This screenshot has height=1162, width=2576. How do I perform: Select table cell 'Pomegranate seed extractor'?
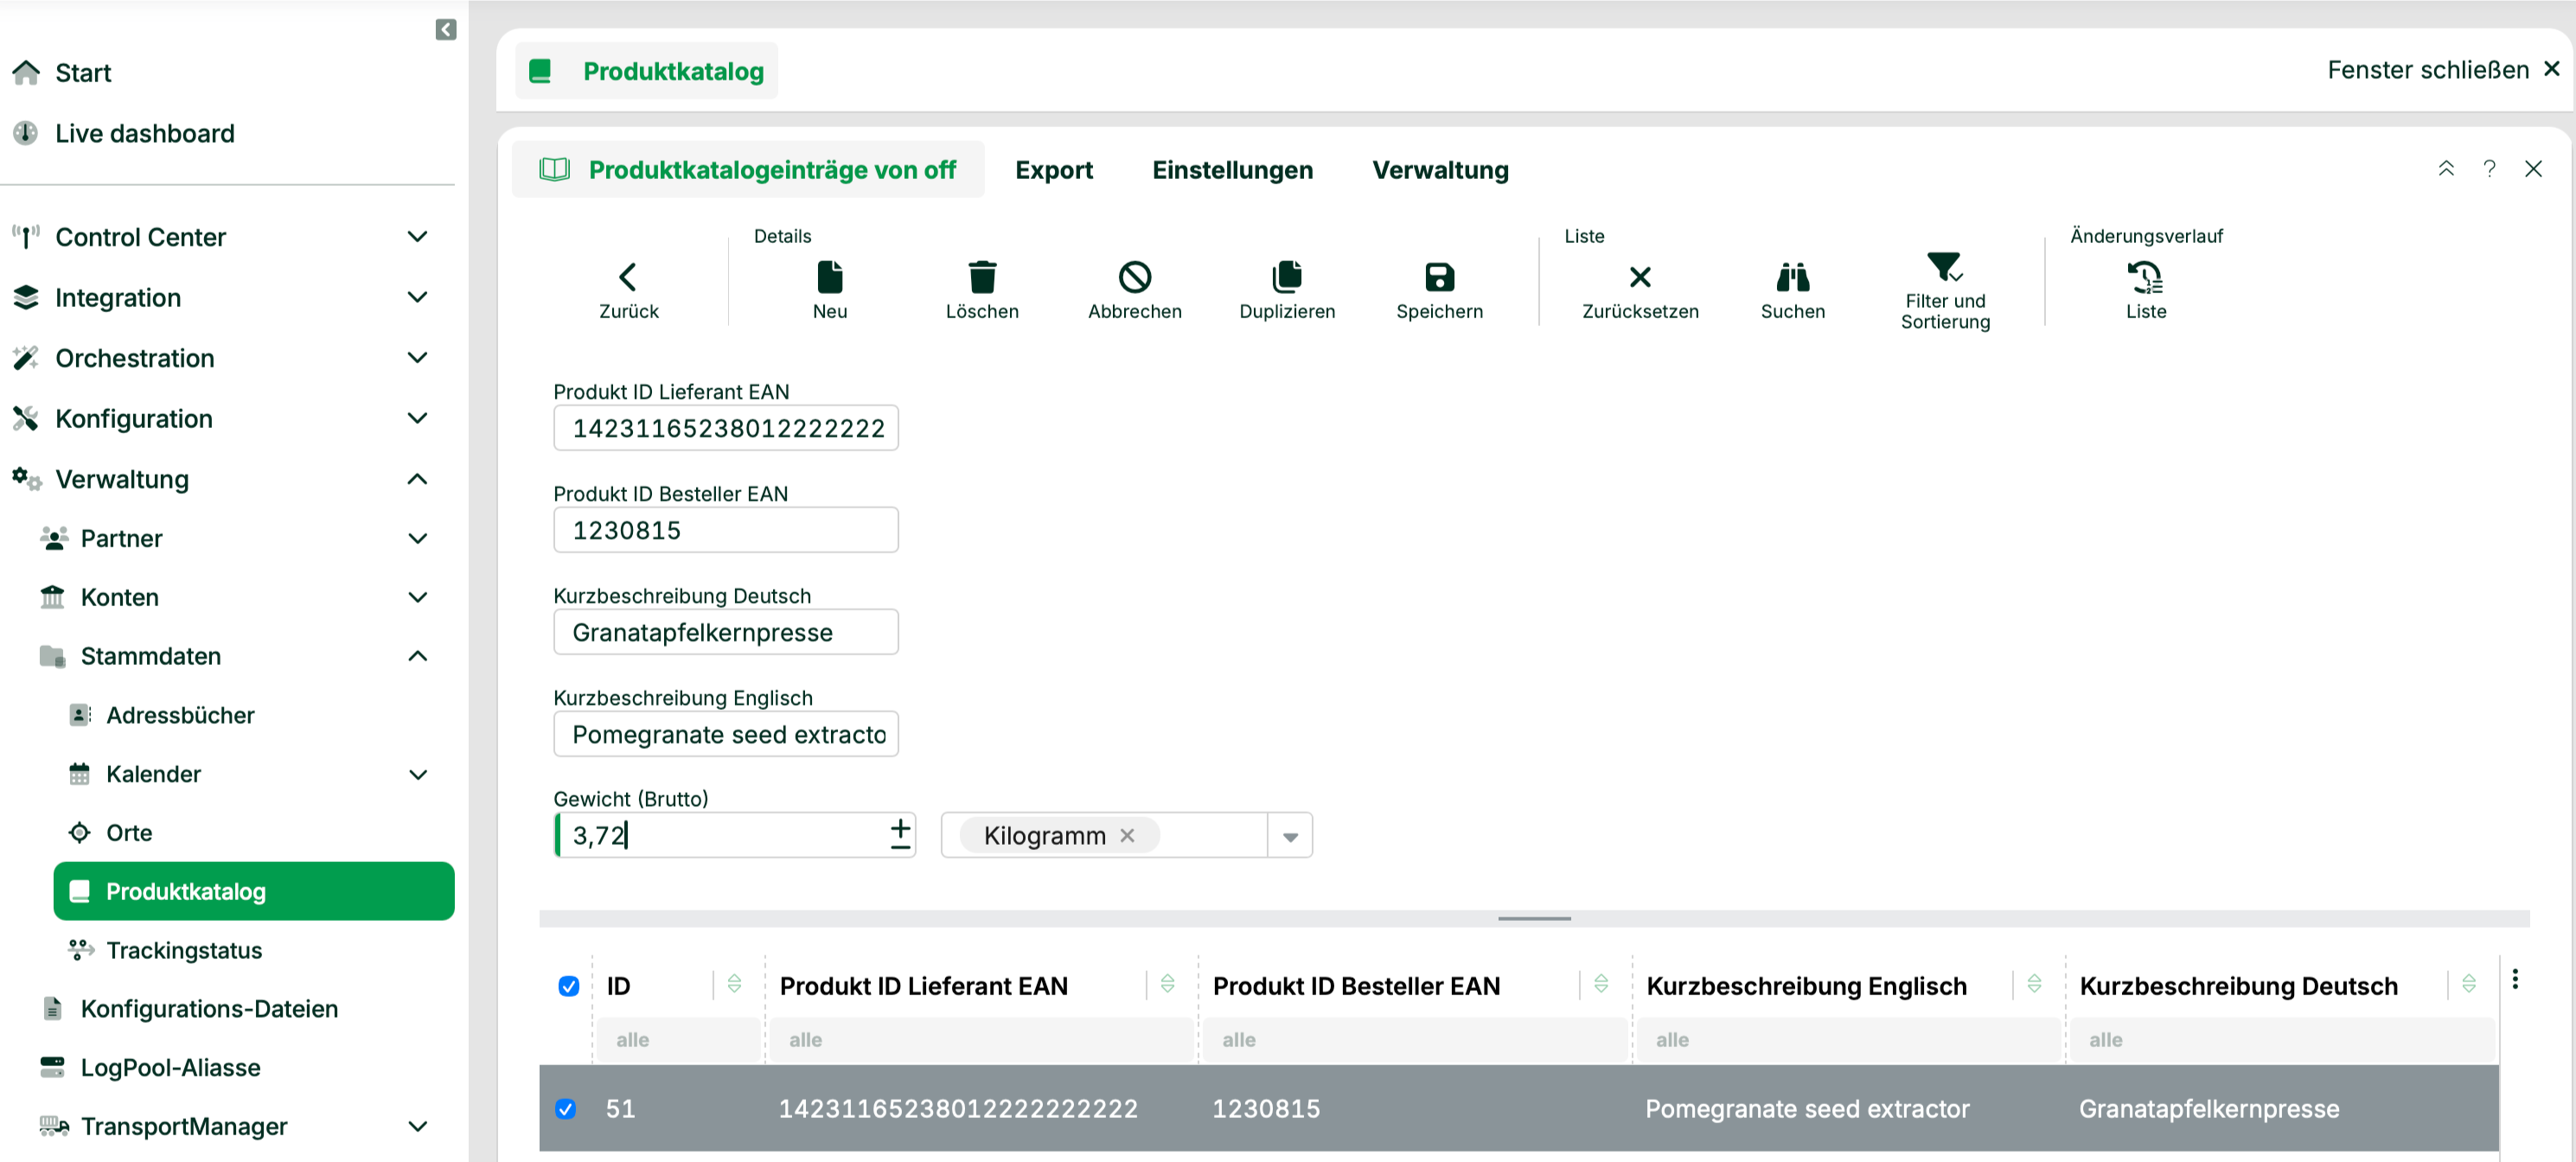click(1807, 1108)
